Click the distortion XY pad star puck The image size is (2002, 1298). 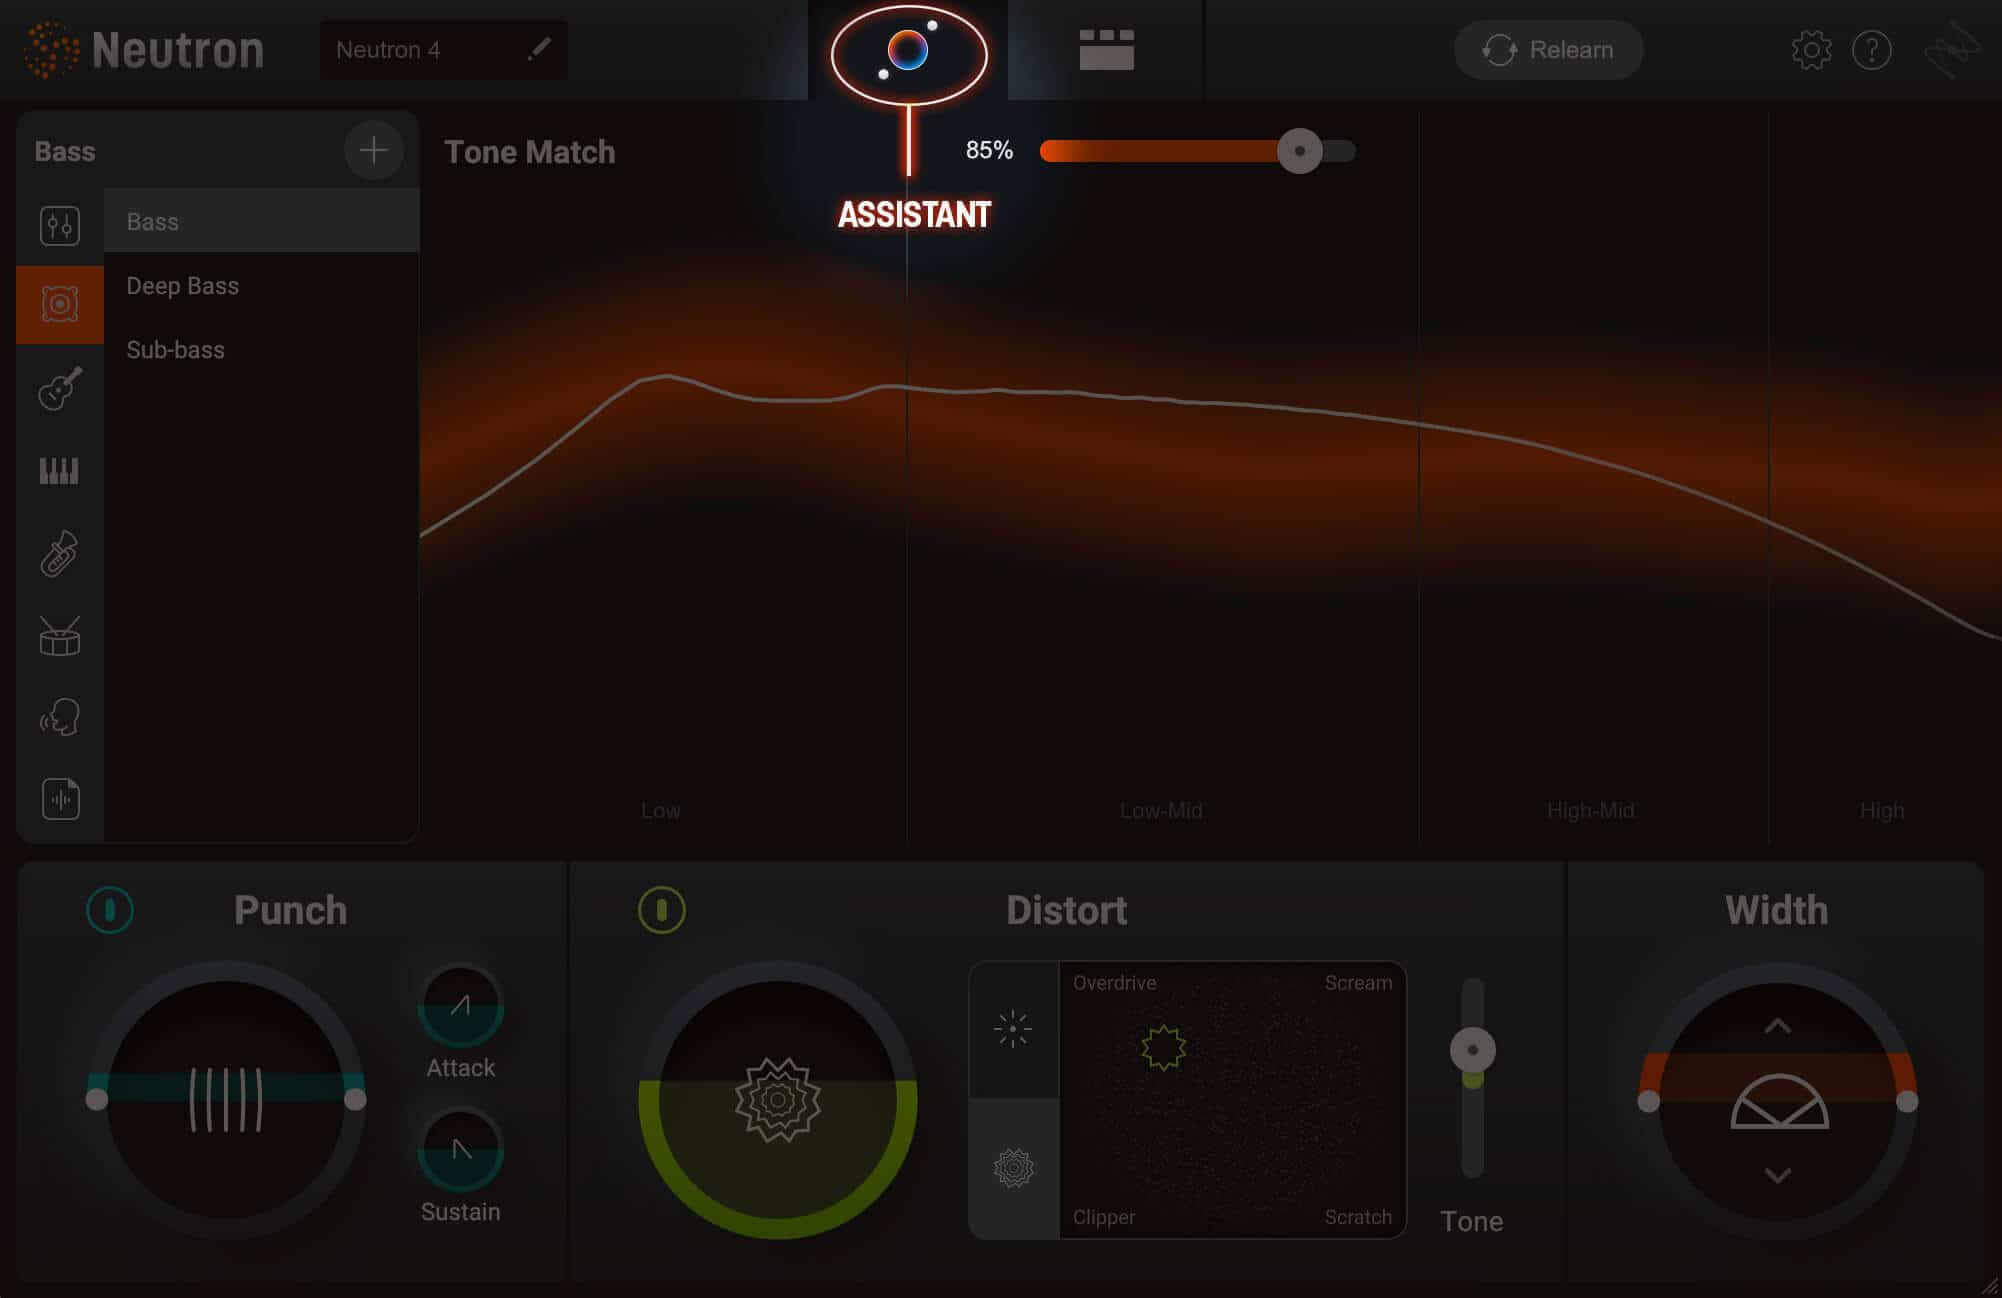tap(1163, 1048)
